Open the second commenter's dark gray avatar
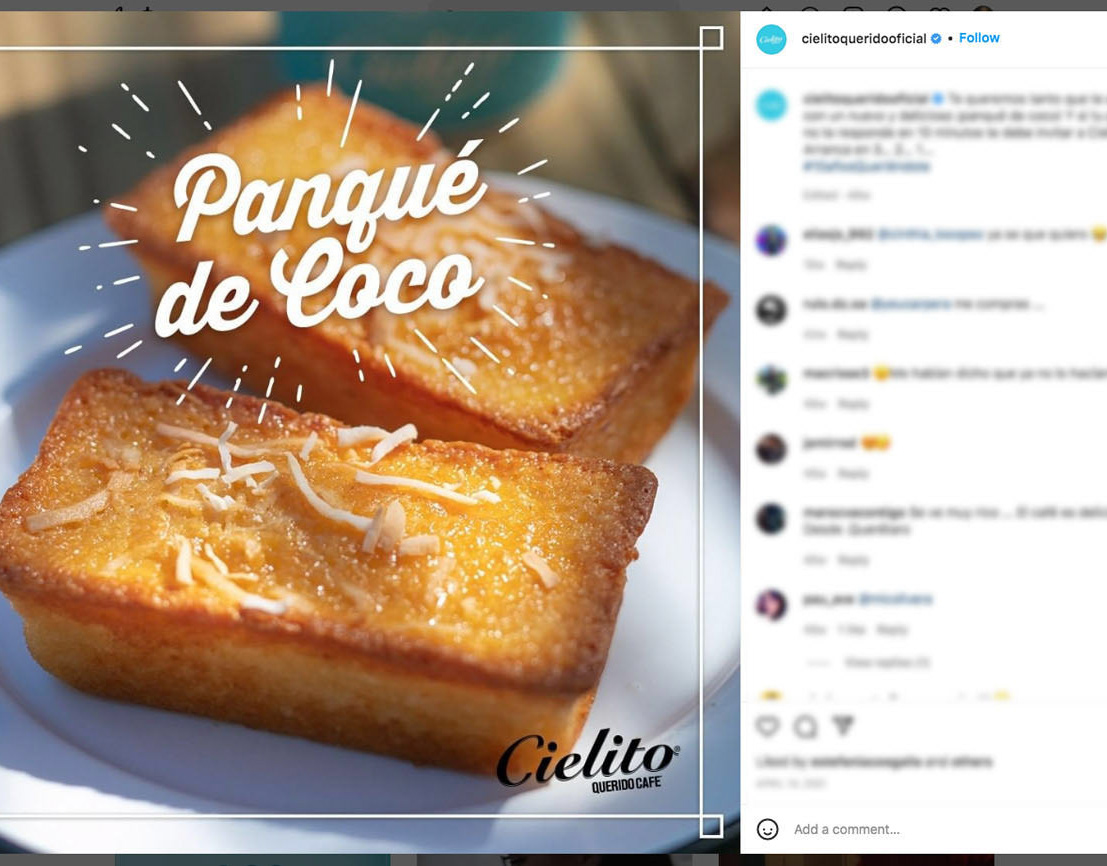The height and width of the screenshot is (866, 1107). click(x=771, y=310)
